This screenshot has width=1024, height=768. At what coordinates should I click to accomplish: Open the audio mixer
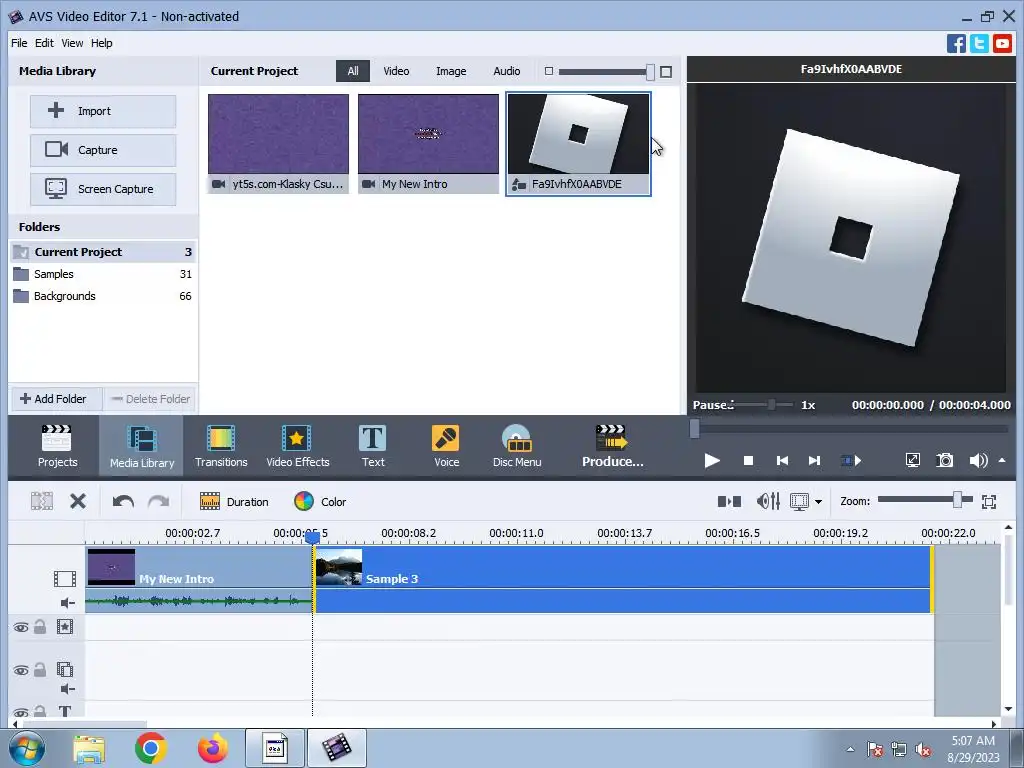coord(768,502)
